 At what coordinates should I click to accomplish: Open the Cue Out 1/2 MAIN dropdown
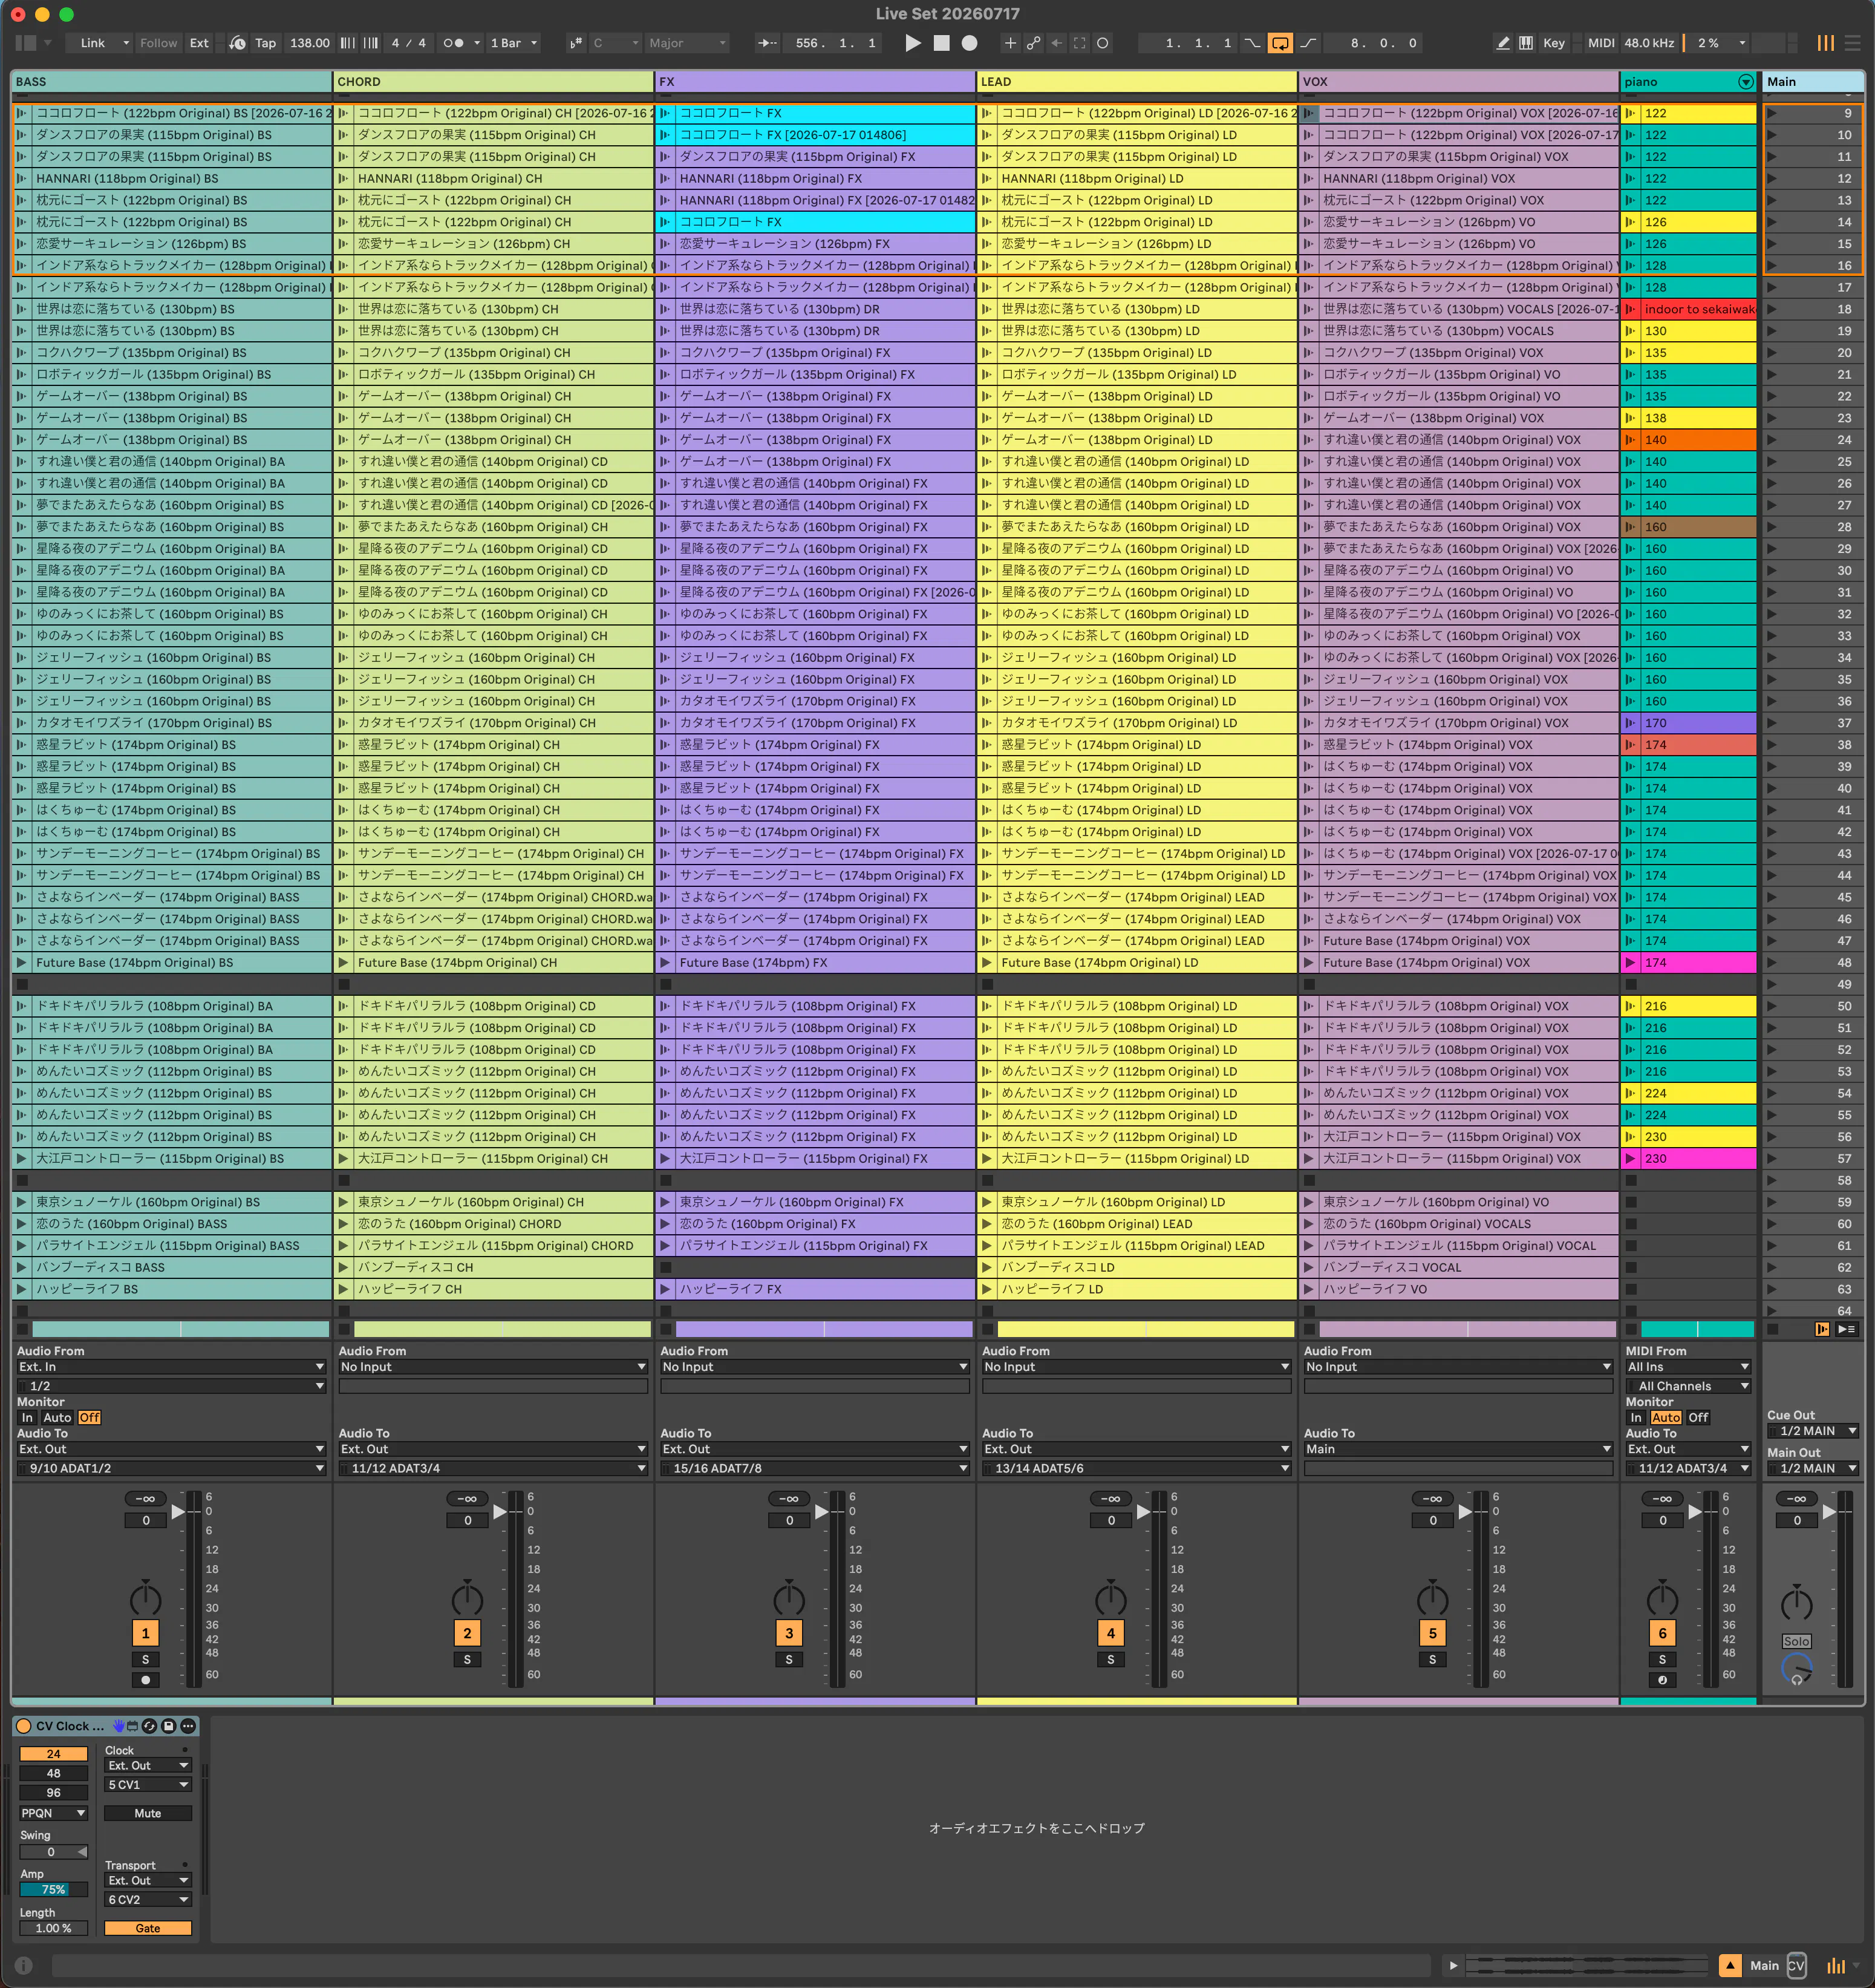coord(1813,1431)
